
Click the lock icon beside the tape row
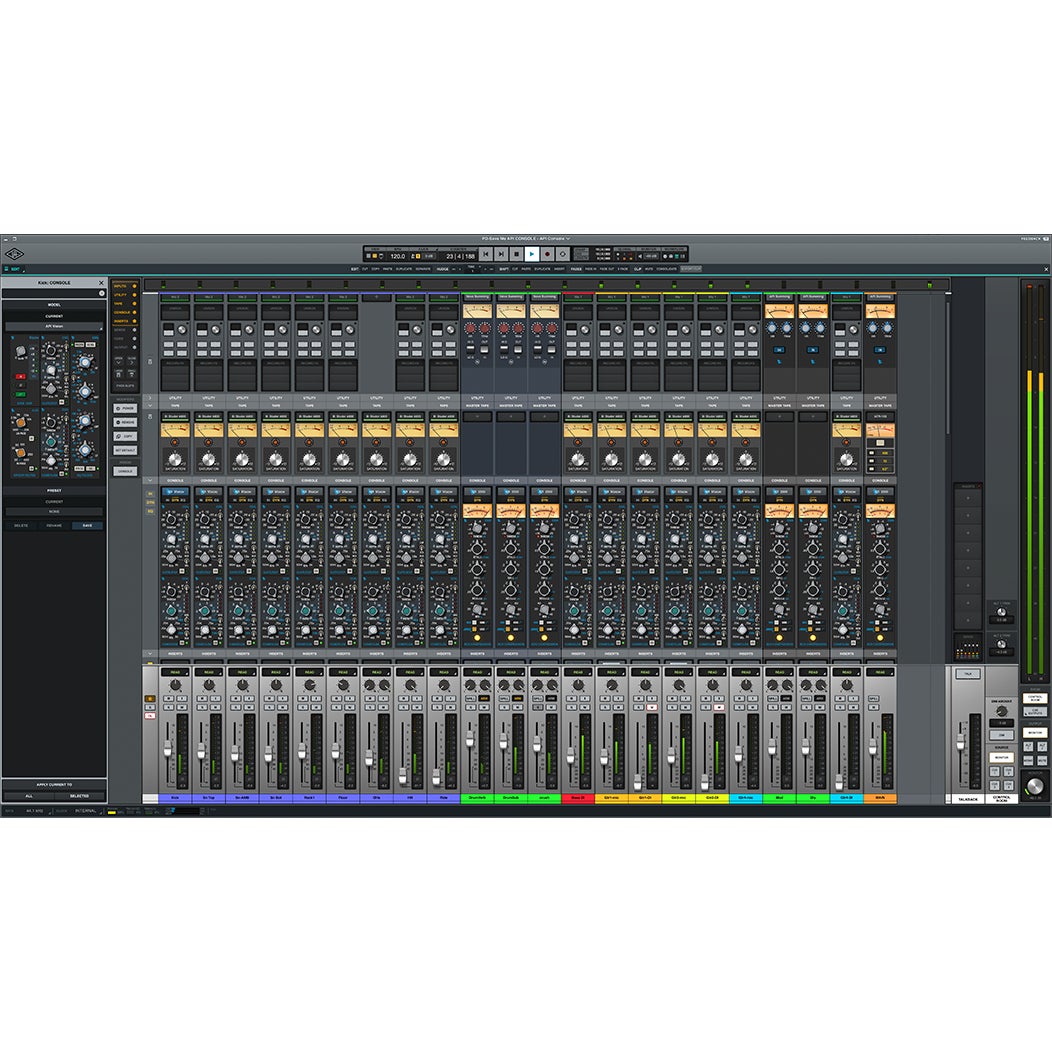tap(150, 417)
